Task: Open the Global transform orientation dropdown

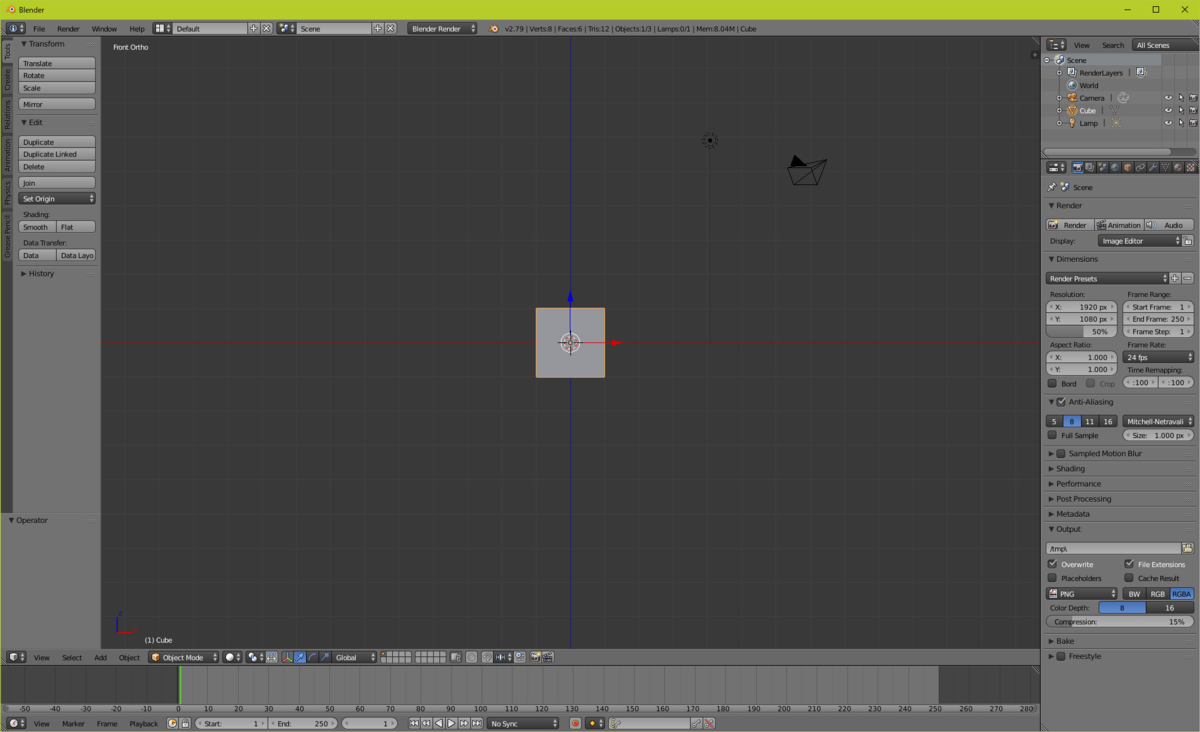Action: [355, 657]
